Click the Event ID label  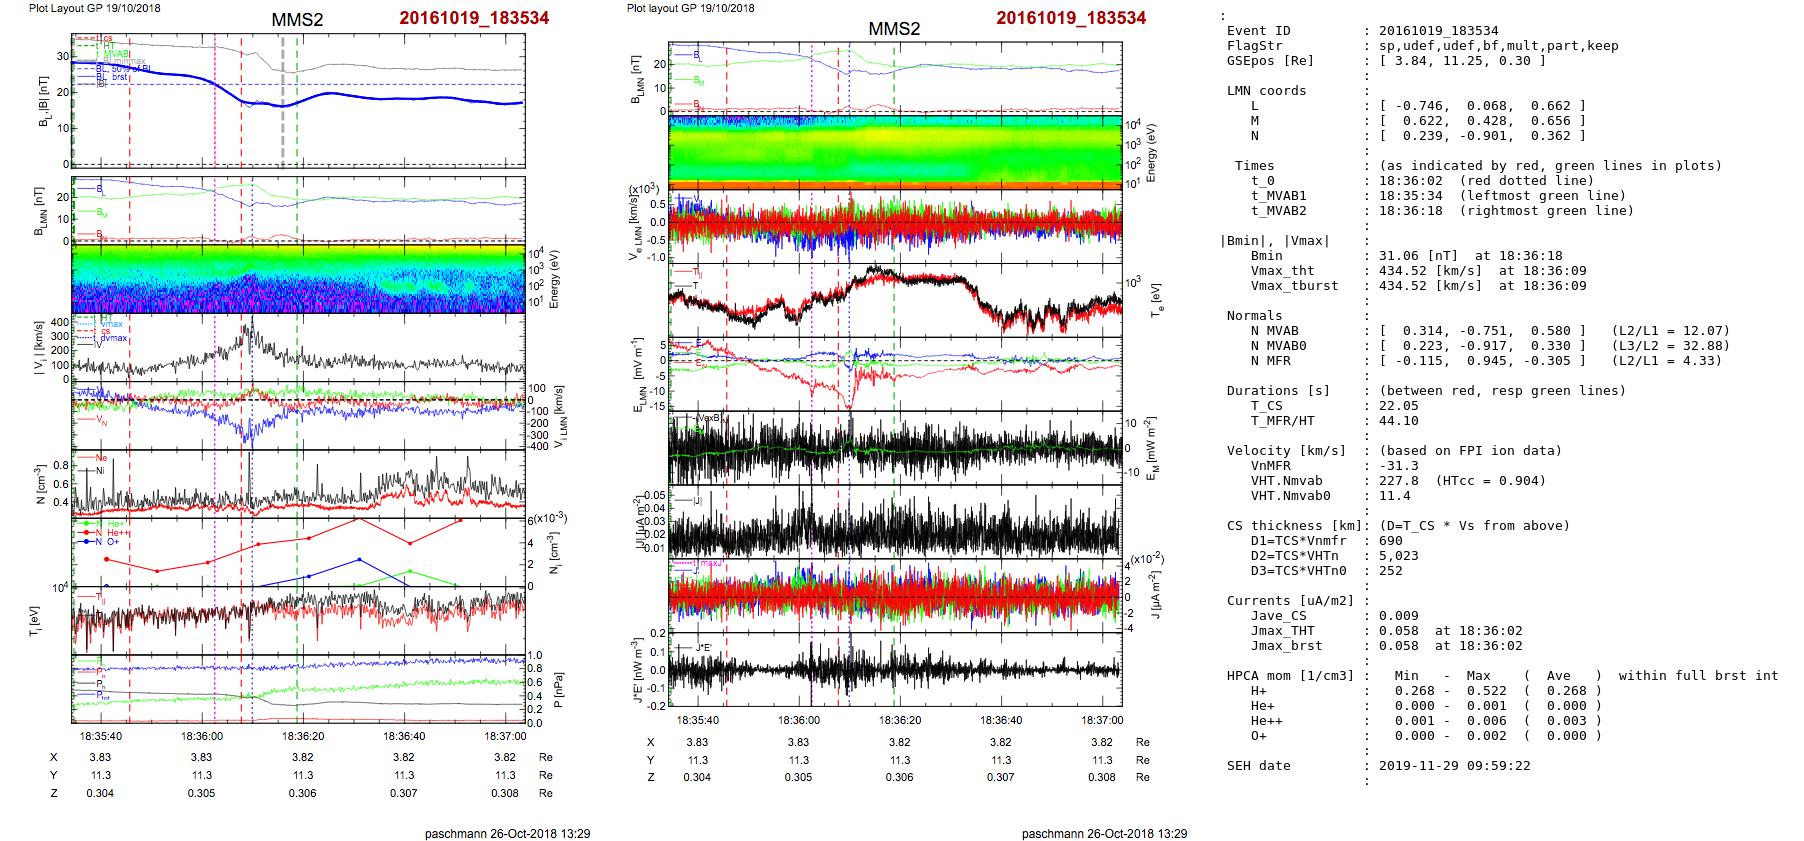pyautogui.click(x=1258, y=31)
